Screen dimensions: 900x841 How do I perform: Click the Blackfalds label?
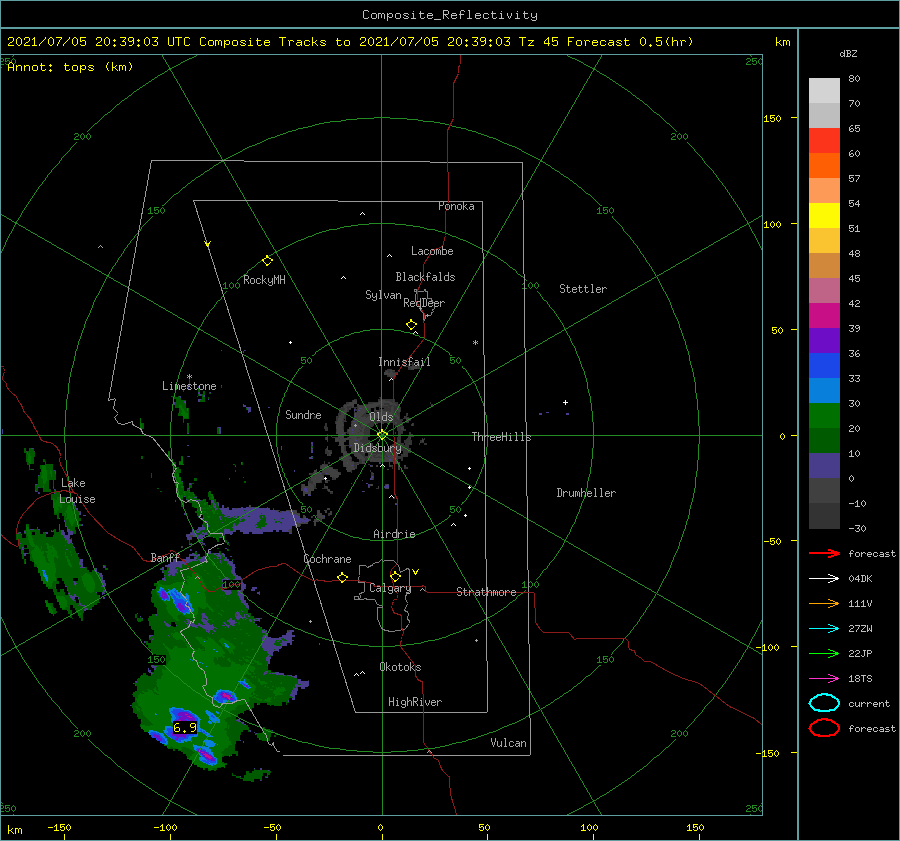425,277
